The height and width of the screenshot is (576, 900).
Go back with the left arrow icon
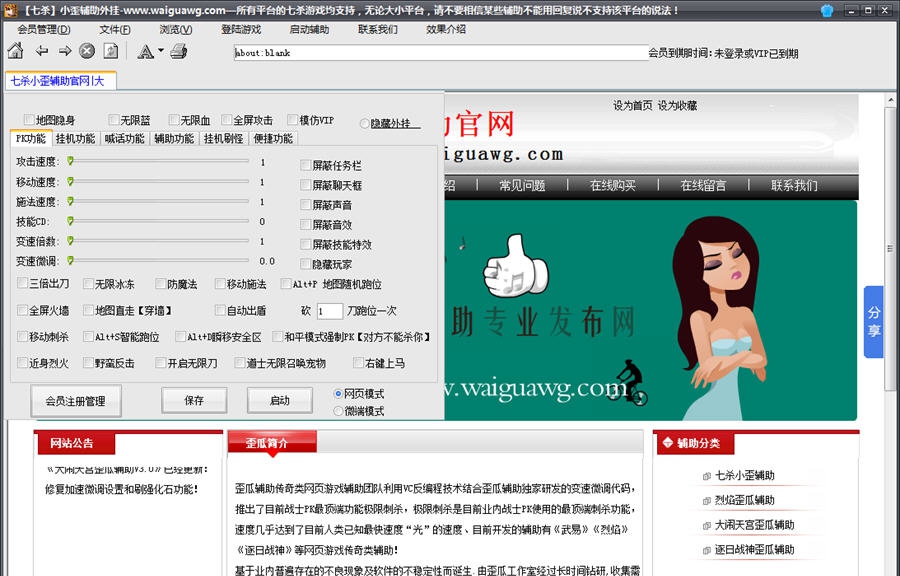[x=41, y=51]
